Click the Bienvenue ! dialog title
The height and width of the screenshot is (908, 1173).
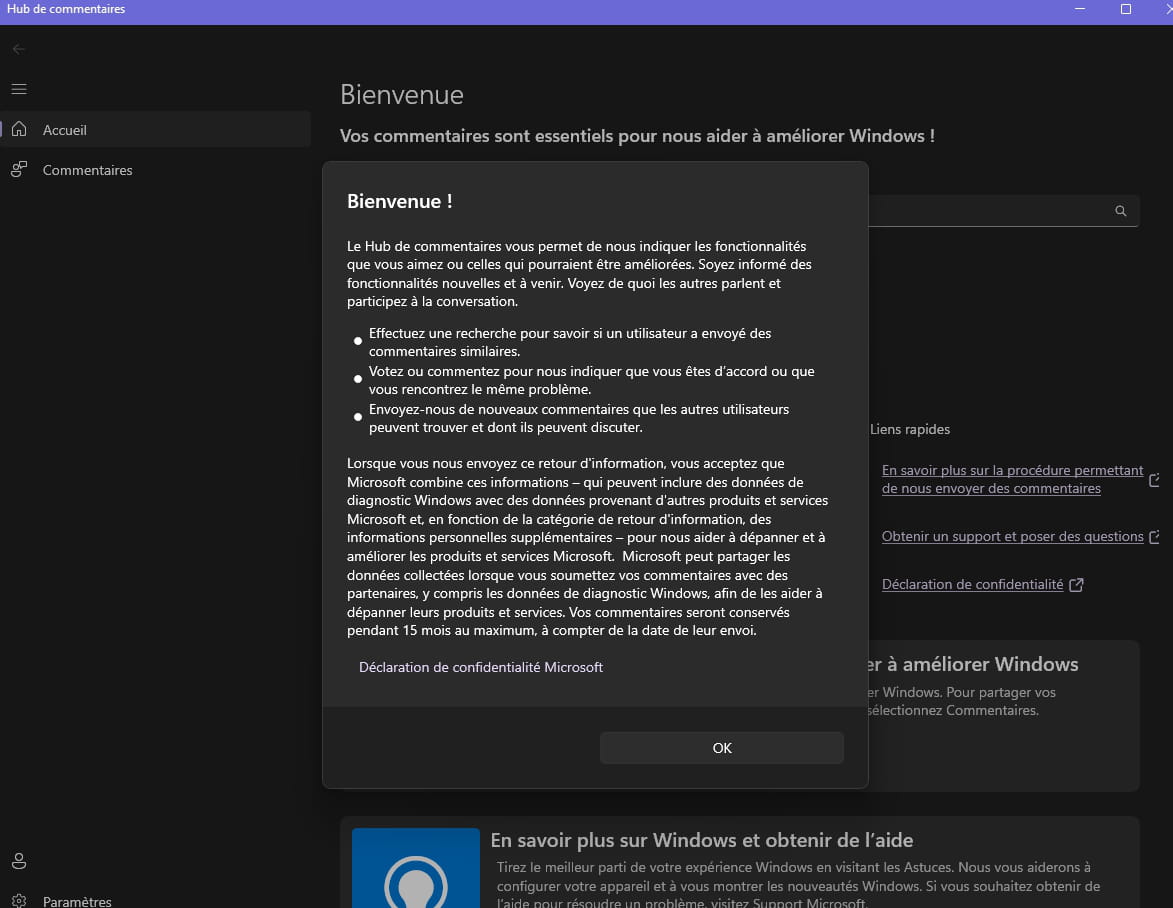[x=399, y=201]
